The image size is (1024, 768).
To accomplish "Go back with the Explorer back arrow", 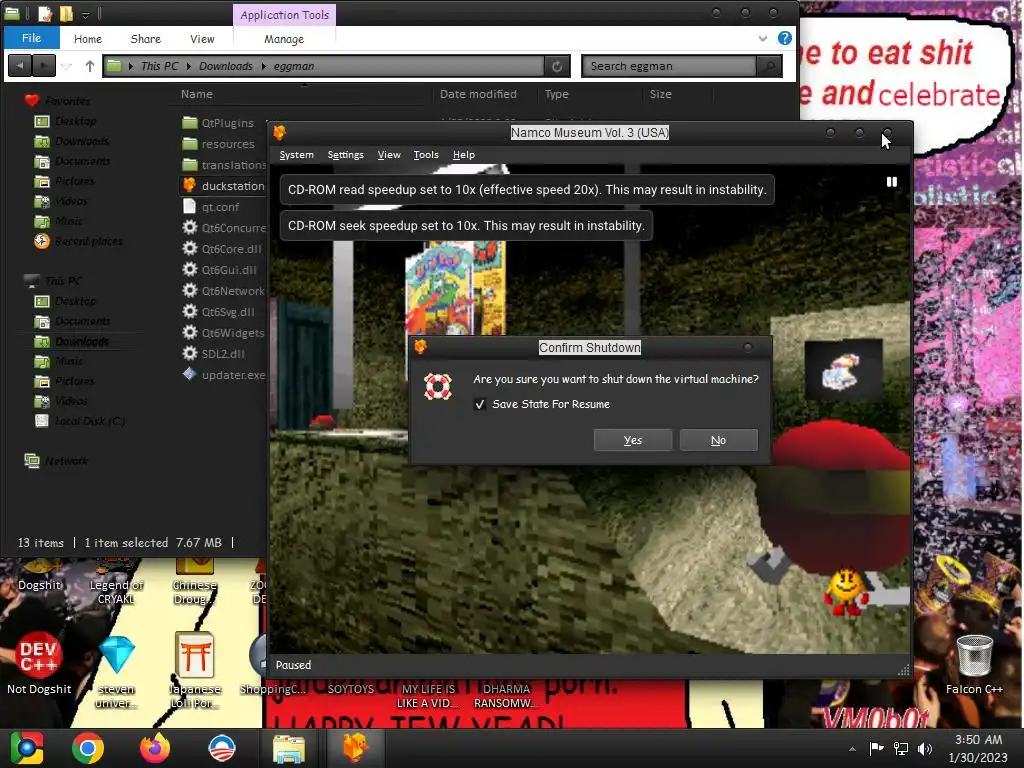I will [x=20, y=66].
